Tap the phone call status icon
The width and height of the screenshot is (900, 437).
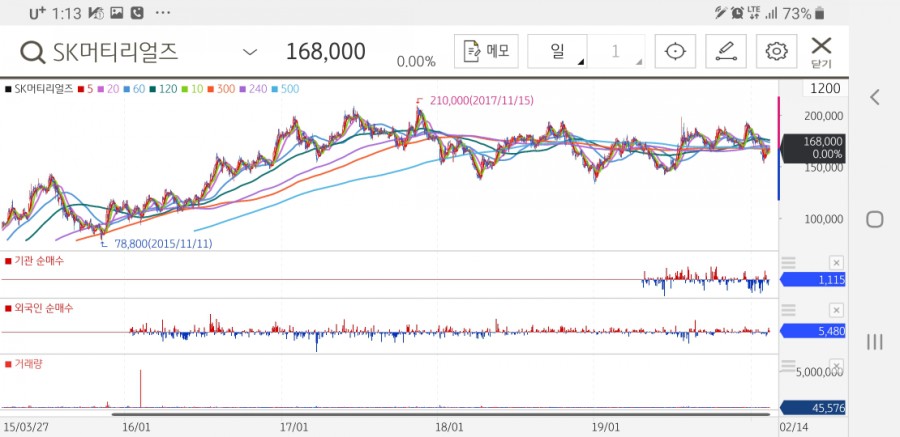(137, 13)
